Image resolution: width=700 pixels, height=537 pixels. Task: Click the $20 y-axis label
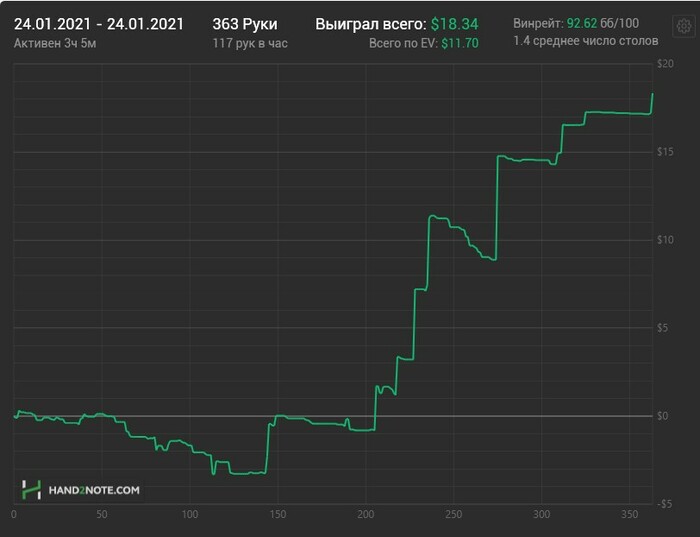(665, 64)
